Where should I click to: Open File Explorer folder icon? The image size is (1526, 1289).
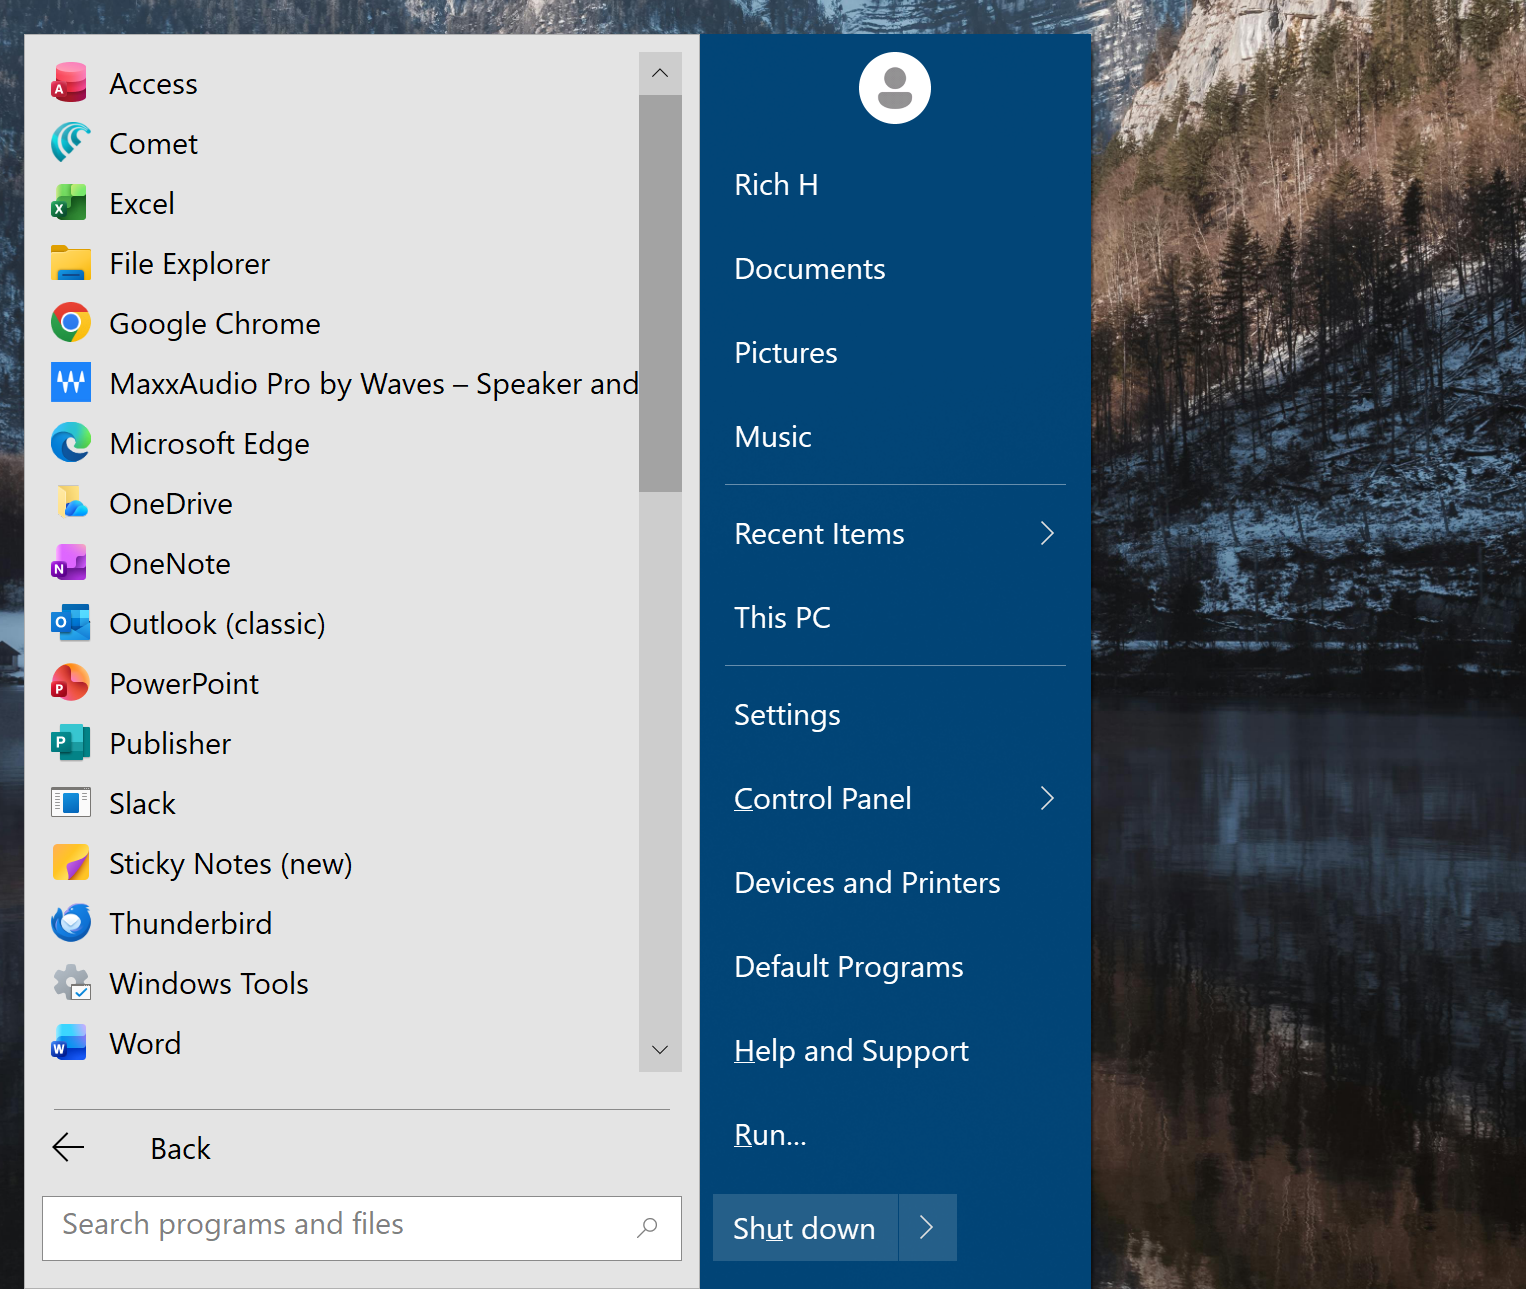(70, 263)
